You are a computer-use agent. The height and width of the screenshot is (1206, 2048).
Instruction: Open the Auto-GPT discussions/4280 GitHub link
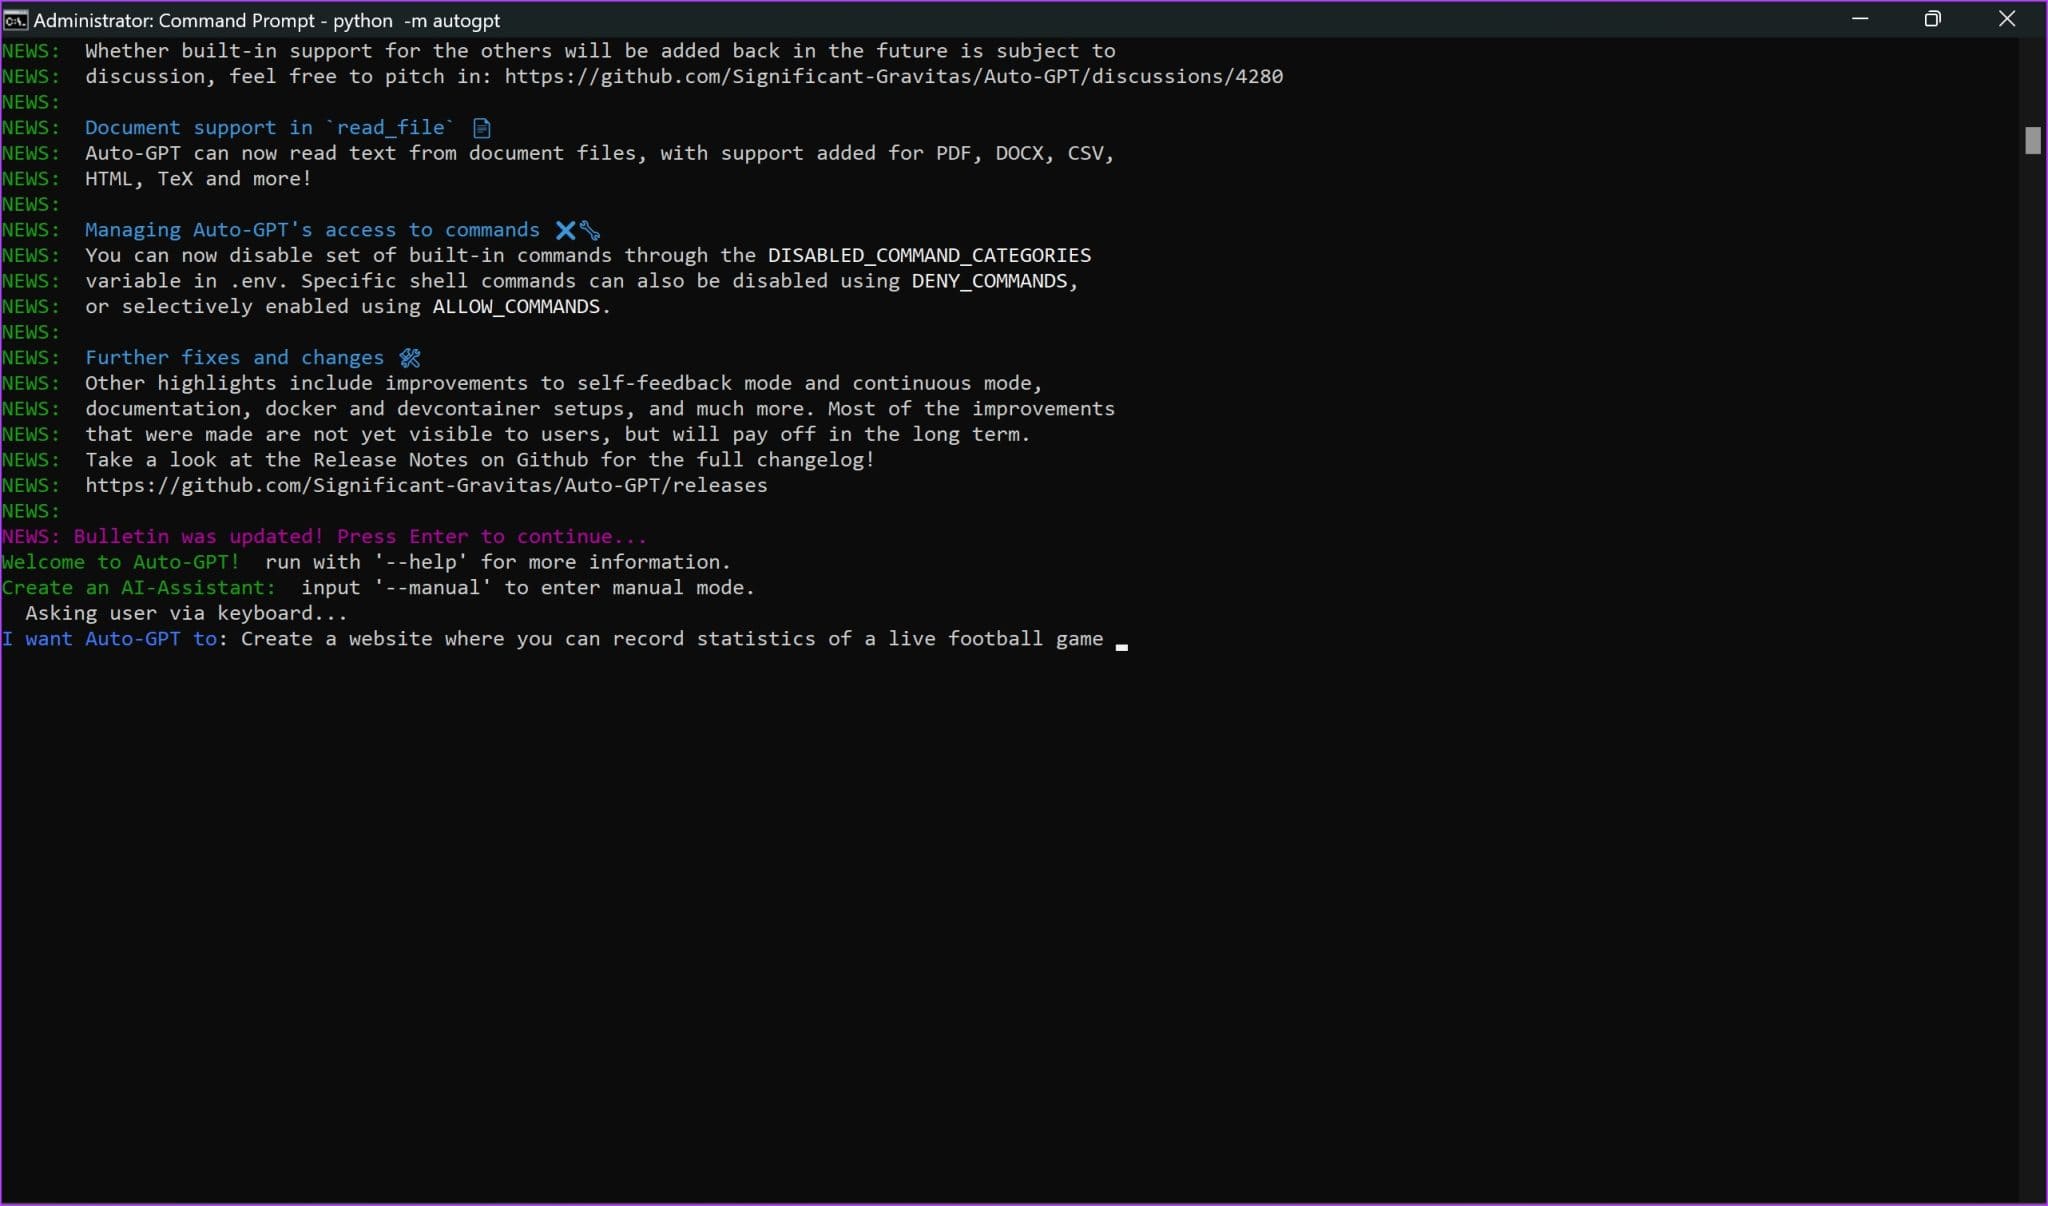pyautogui.click(x=893, y=76)
